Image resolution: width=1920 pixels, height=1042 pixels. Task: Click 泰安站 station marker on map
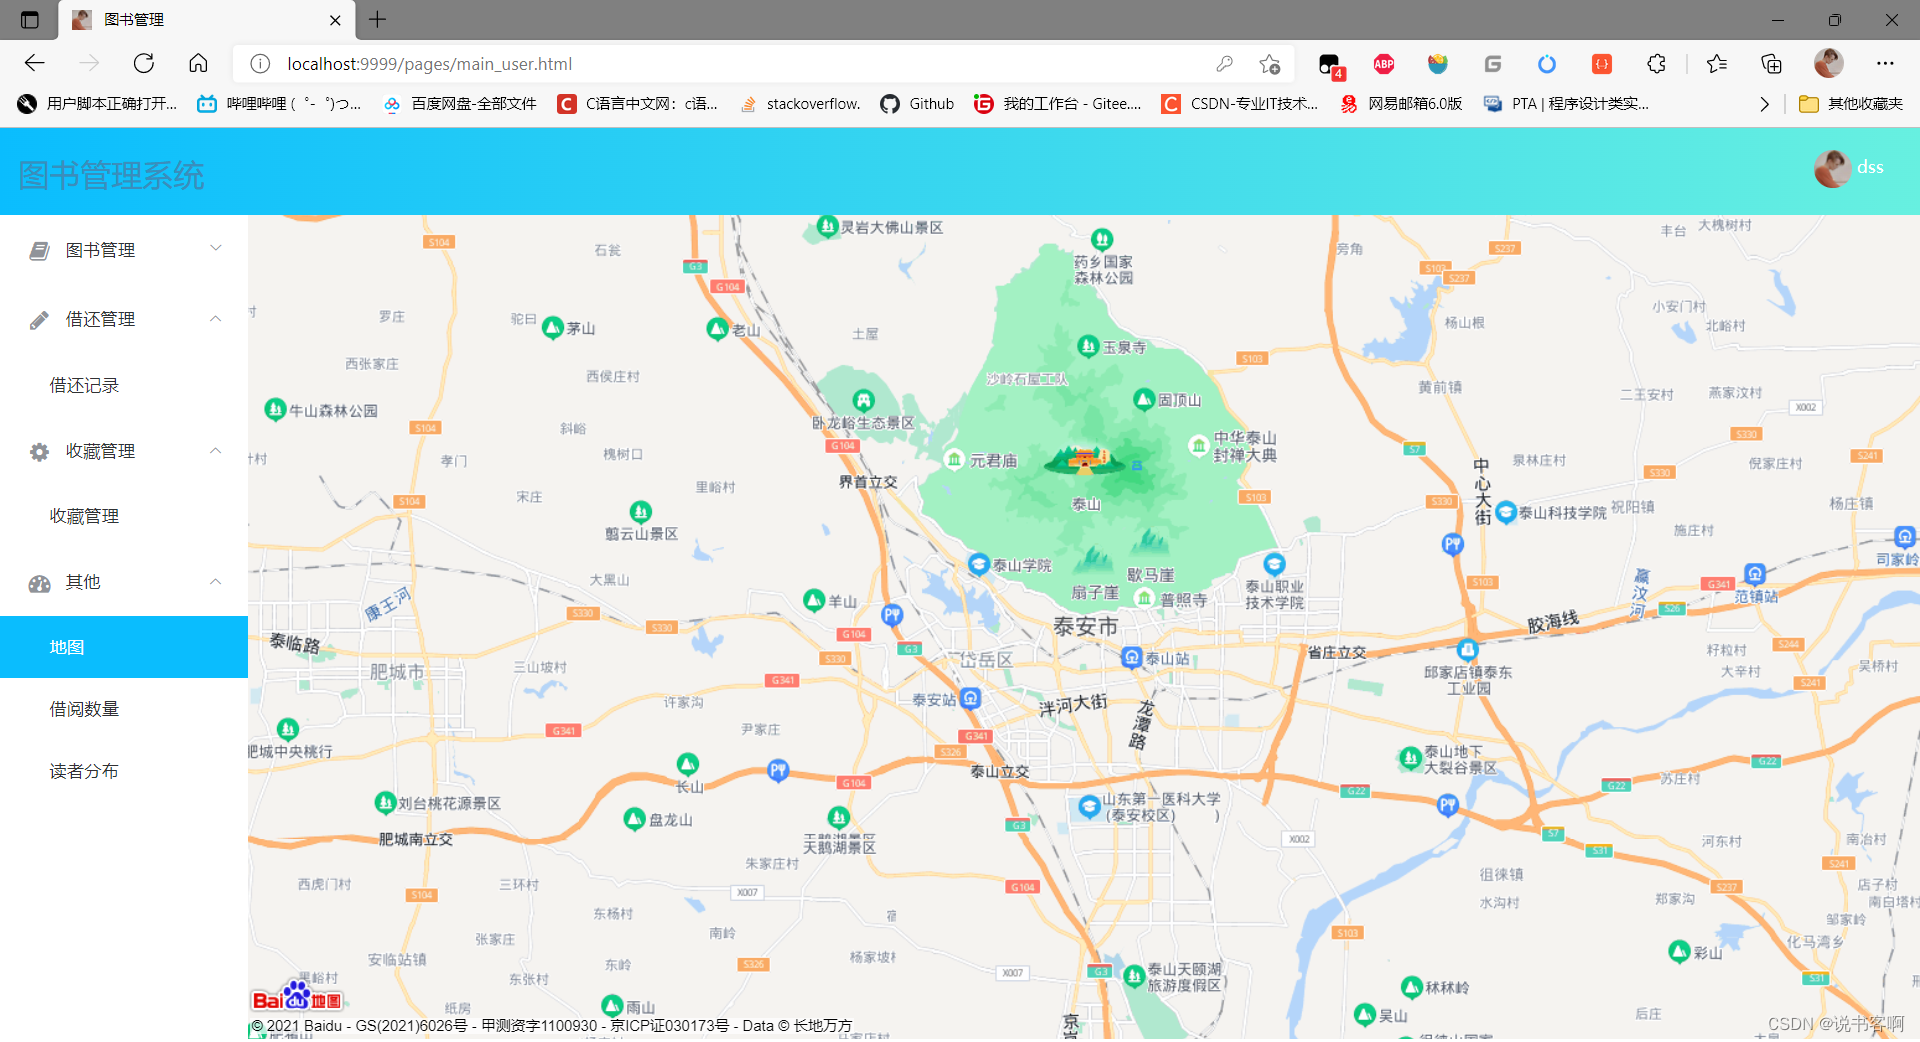(x=970, y=698)
